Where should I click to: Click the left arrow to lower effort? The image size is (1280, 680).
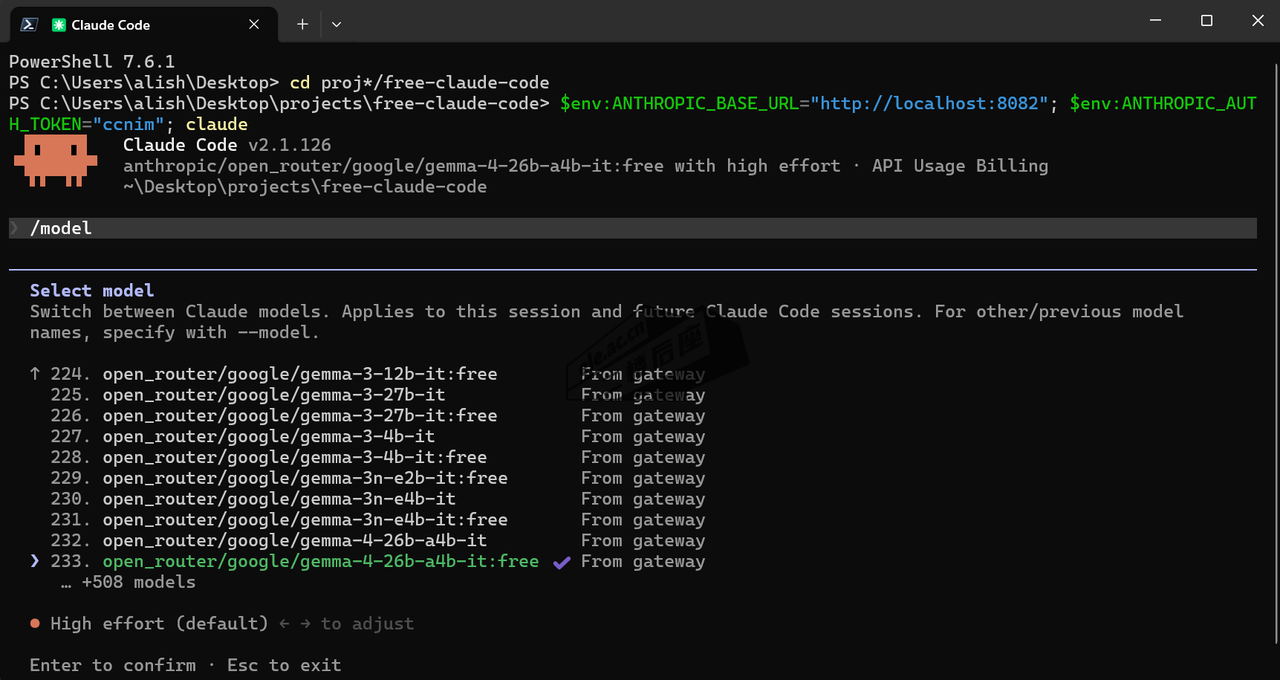pyautogui.click(x=285, y=624)
